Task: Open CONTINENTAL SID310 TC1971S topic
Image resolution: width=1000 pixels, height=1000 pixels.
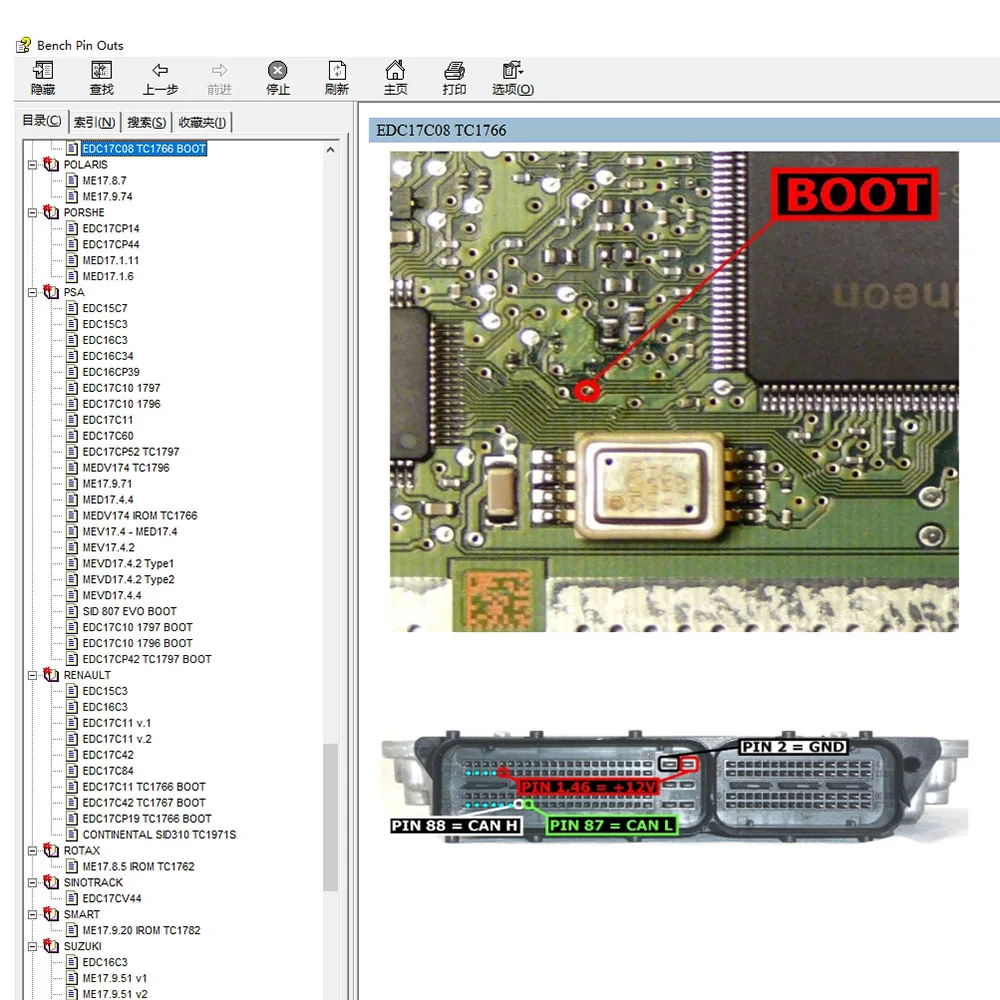Action: click(159, 835)
